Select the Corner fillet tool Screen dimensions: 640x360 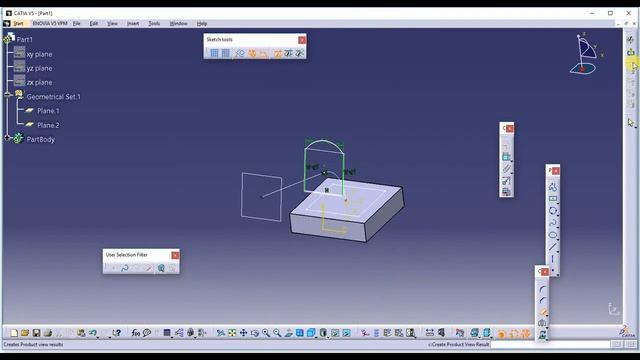pos(542,289)
